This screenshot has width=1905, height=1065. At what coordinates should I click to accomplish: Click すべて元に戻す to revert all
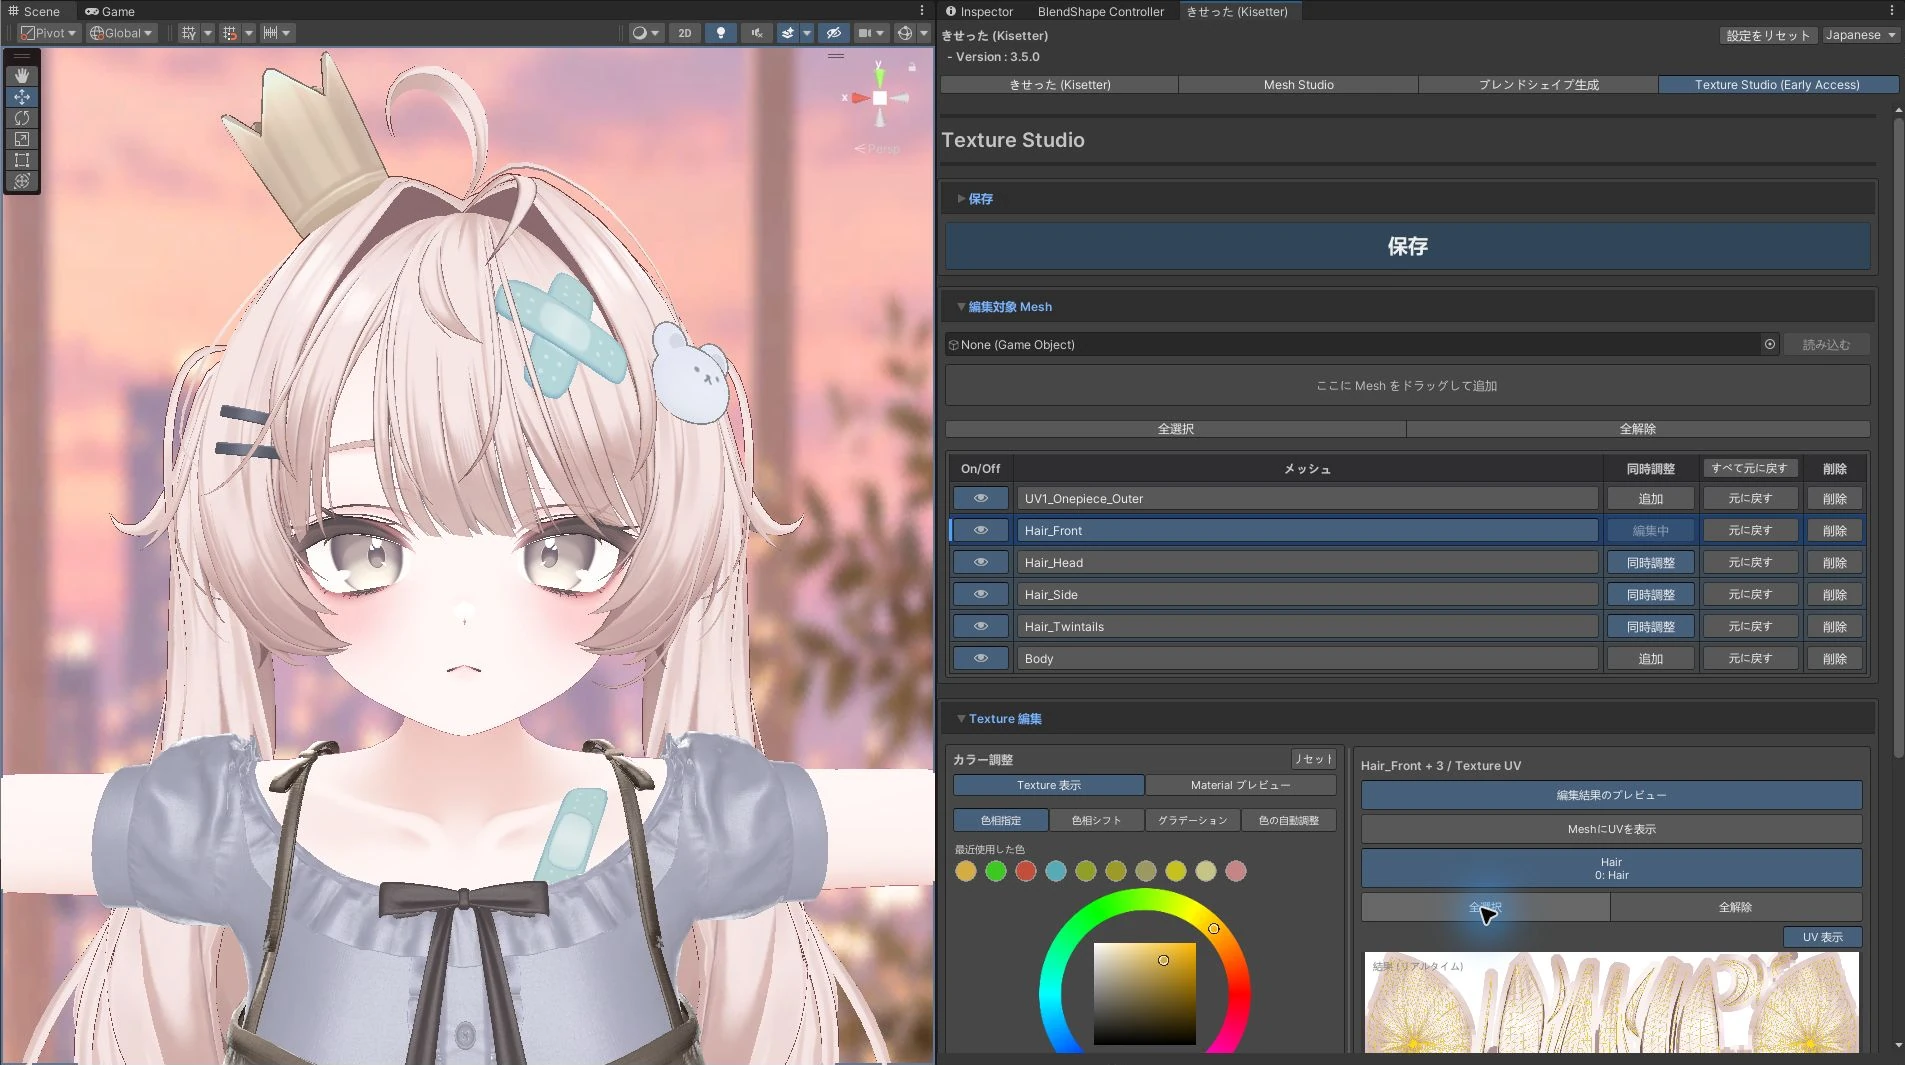(x=1749, y=468)
